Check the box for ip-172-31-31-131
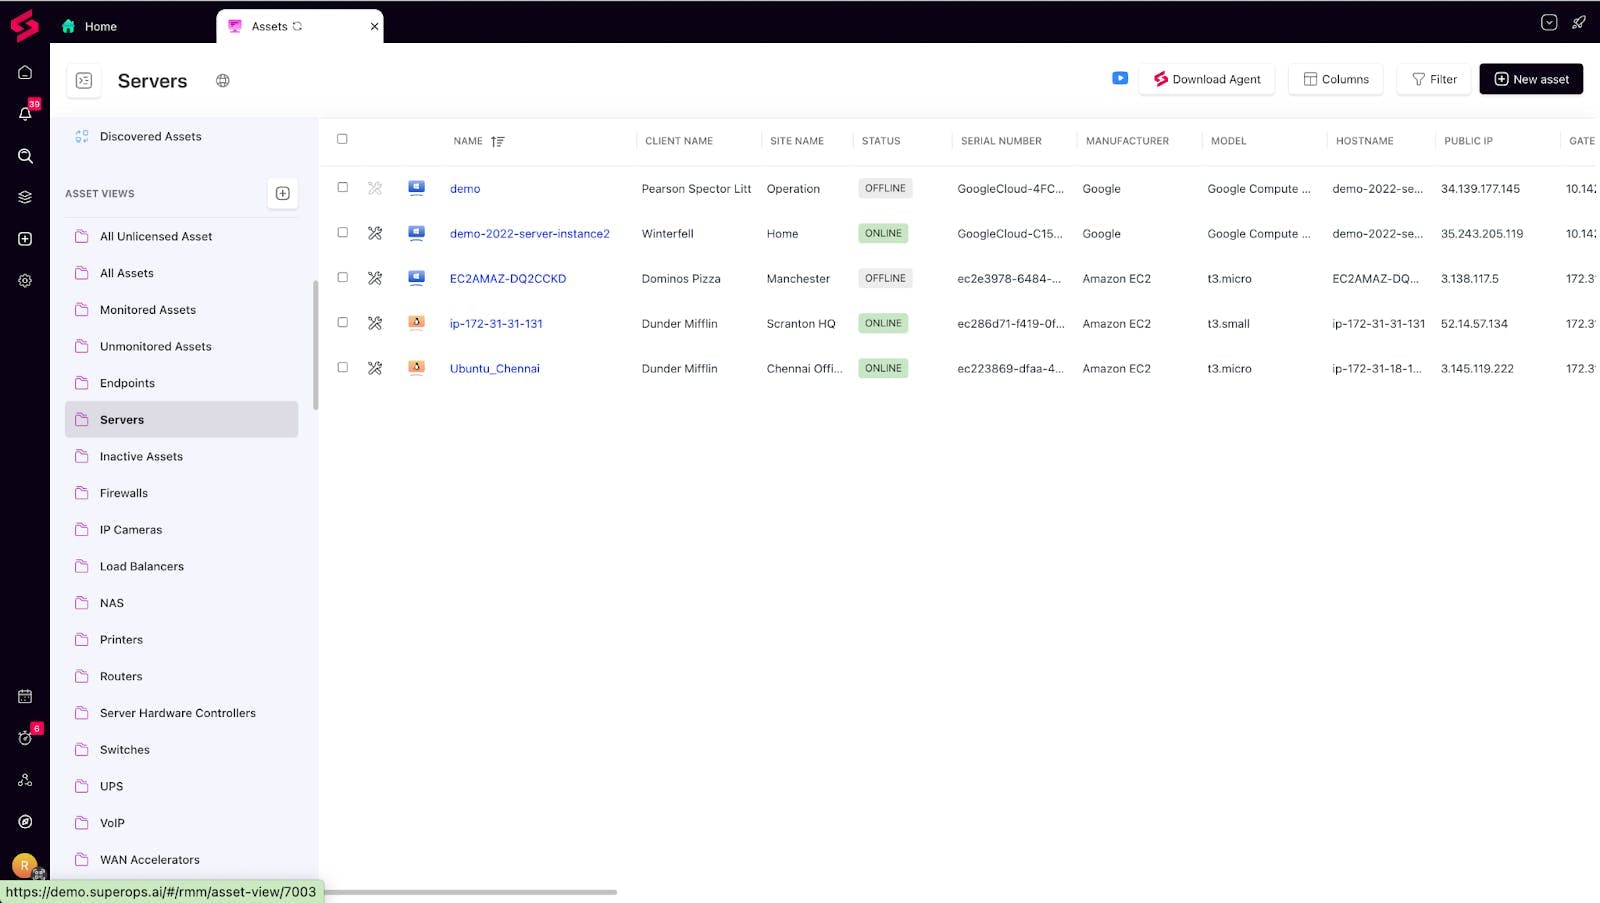1600x903 pixels. coord(343,322)
